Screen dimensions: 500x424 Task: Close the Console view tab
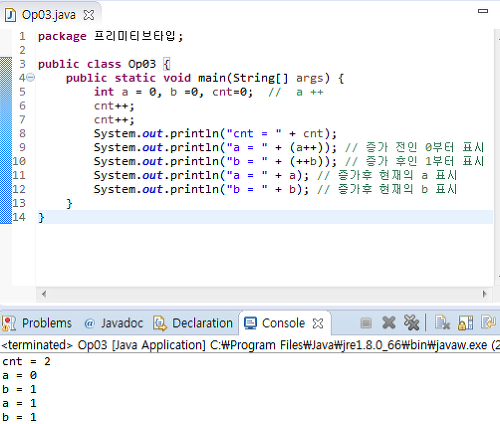point(318,323)
